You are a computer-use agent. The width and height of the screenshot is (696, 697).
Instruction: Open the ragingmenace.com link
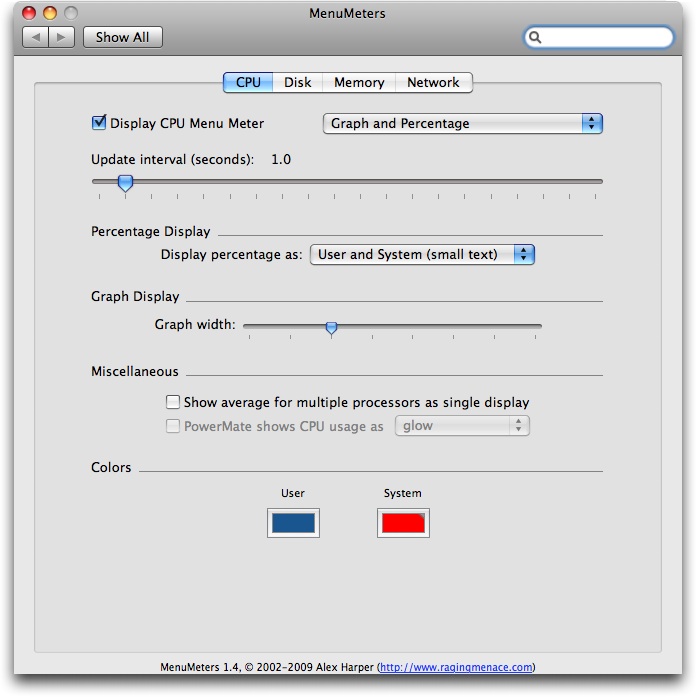pos(456,667)
